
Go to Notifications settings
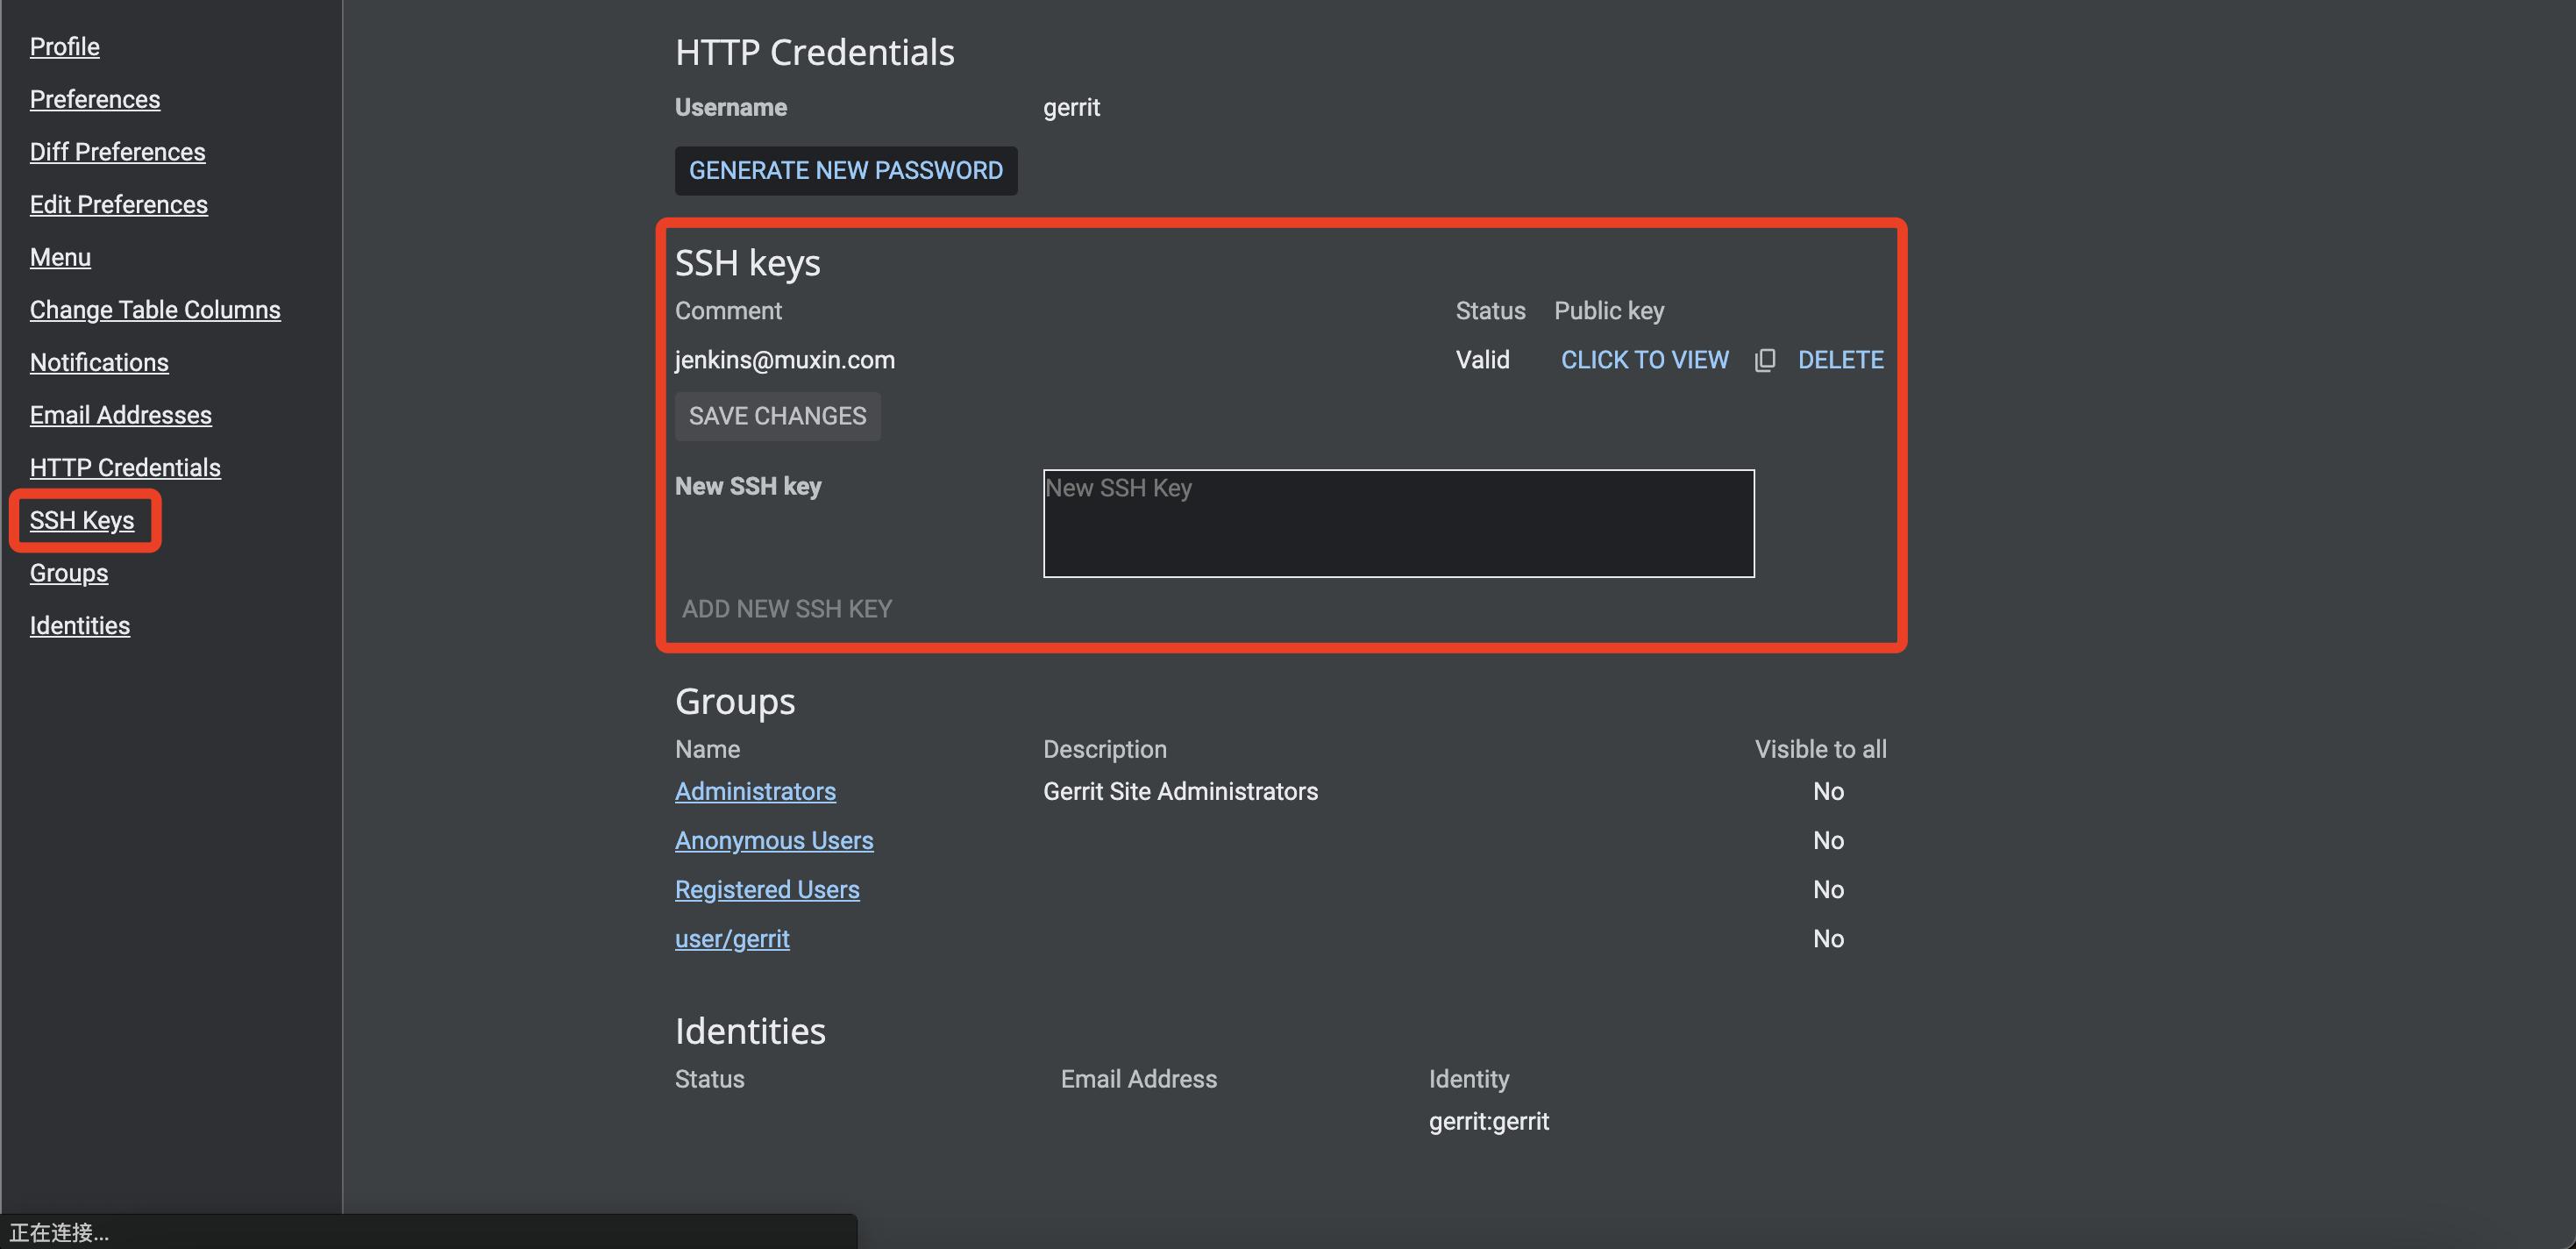pyautogui.click(x=98, y=362)
